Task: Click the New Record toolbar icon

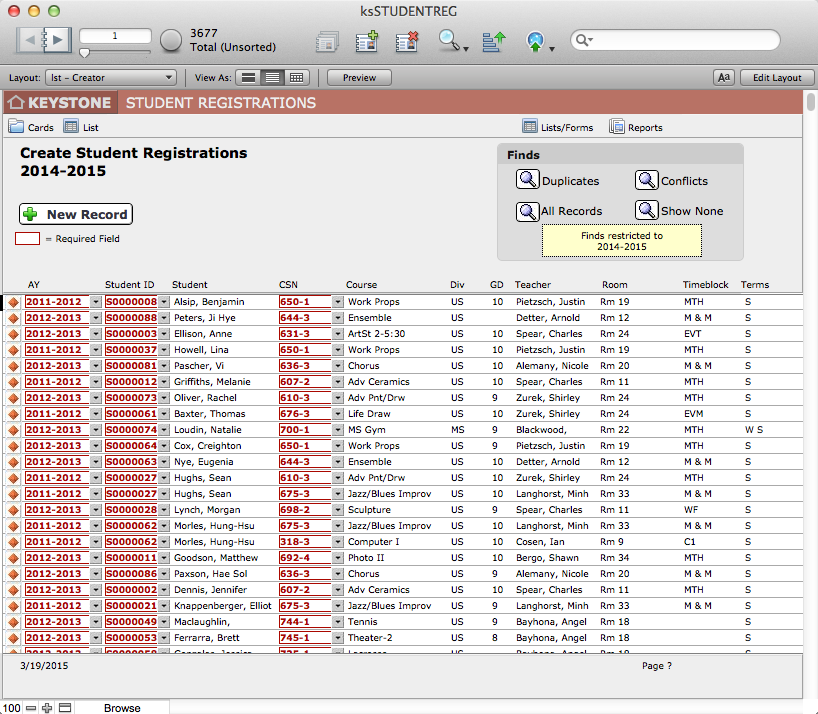Action: pyautogui.click(x=366, y=41)
